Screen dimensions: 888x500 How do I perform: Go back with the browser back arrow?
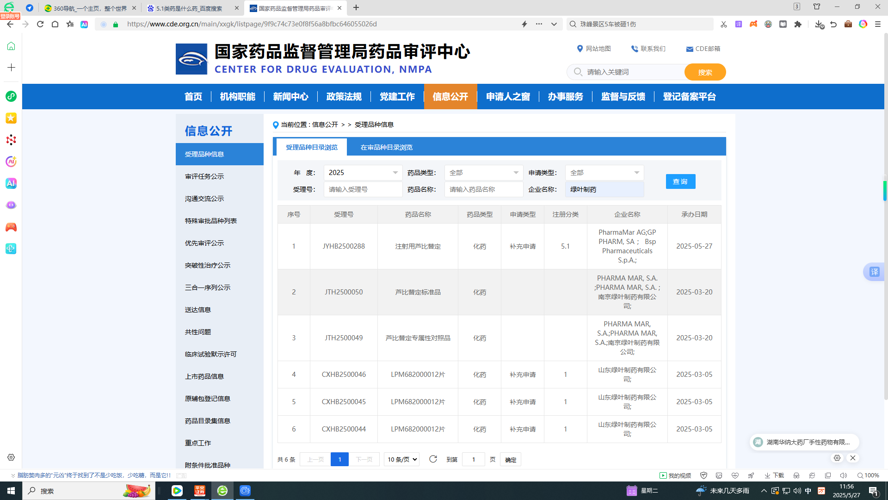[10, 24]
